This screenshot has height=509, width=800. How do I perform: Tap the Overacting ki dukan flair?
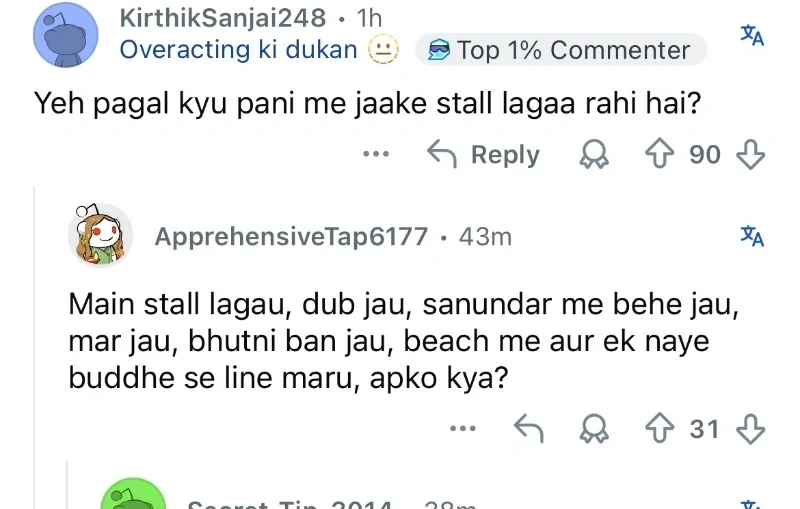238,50
